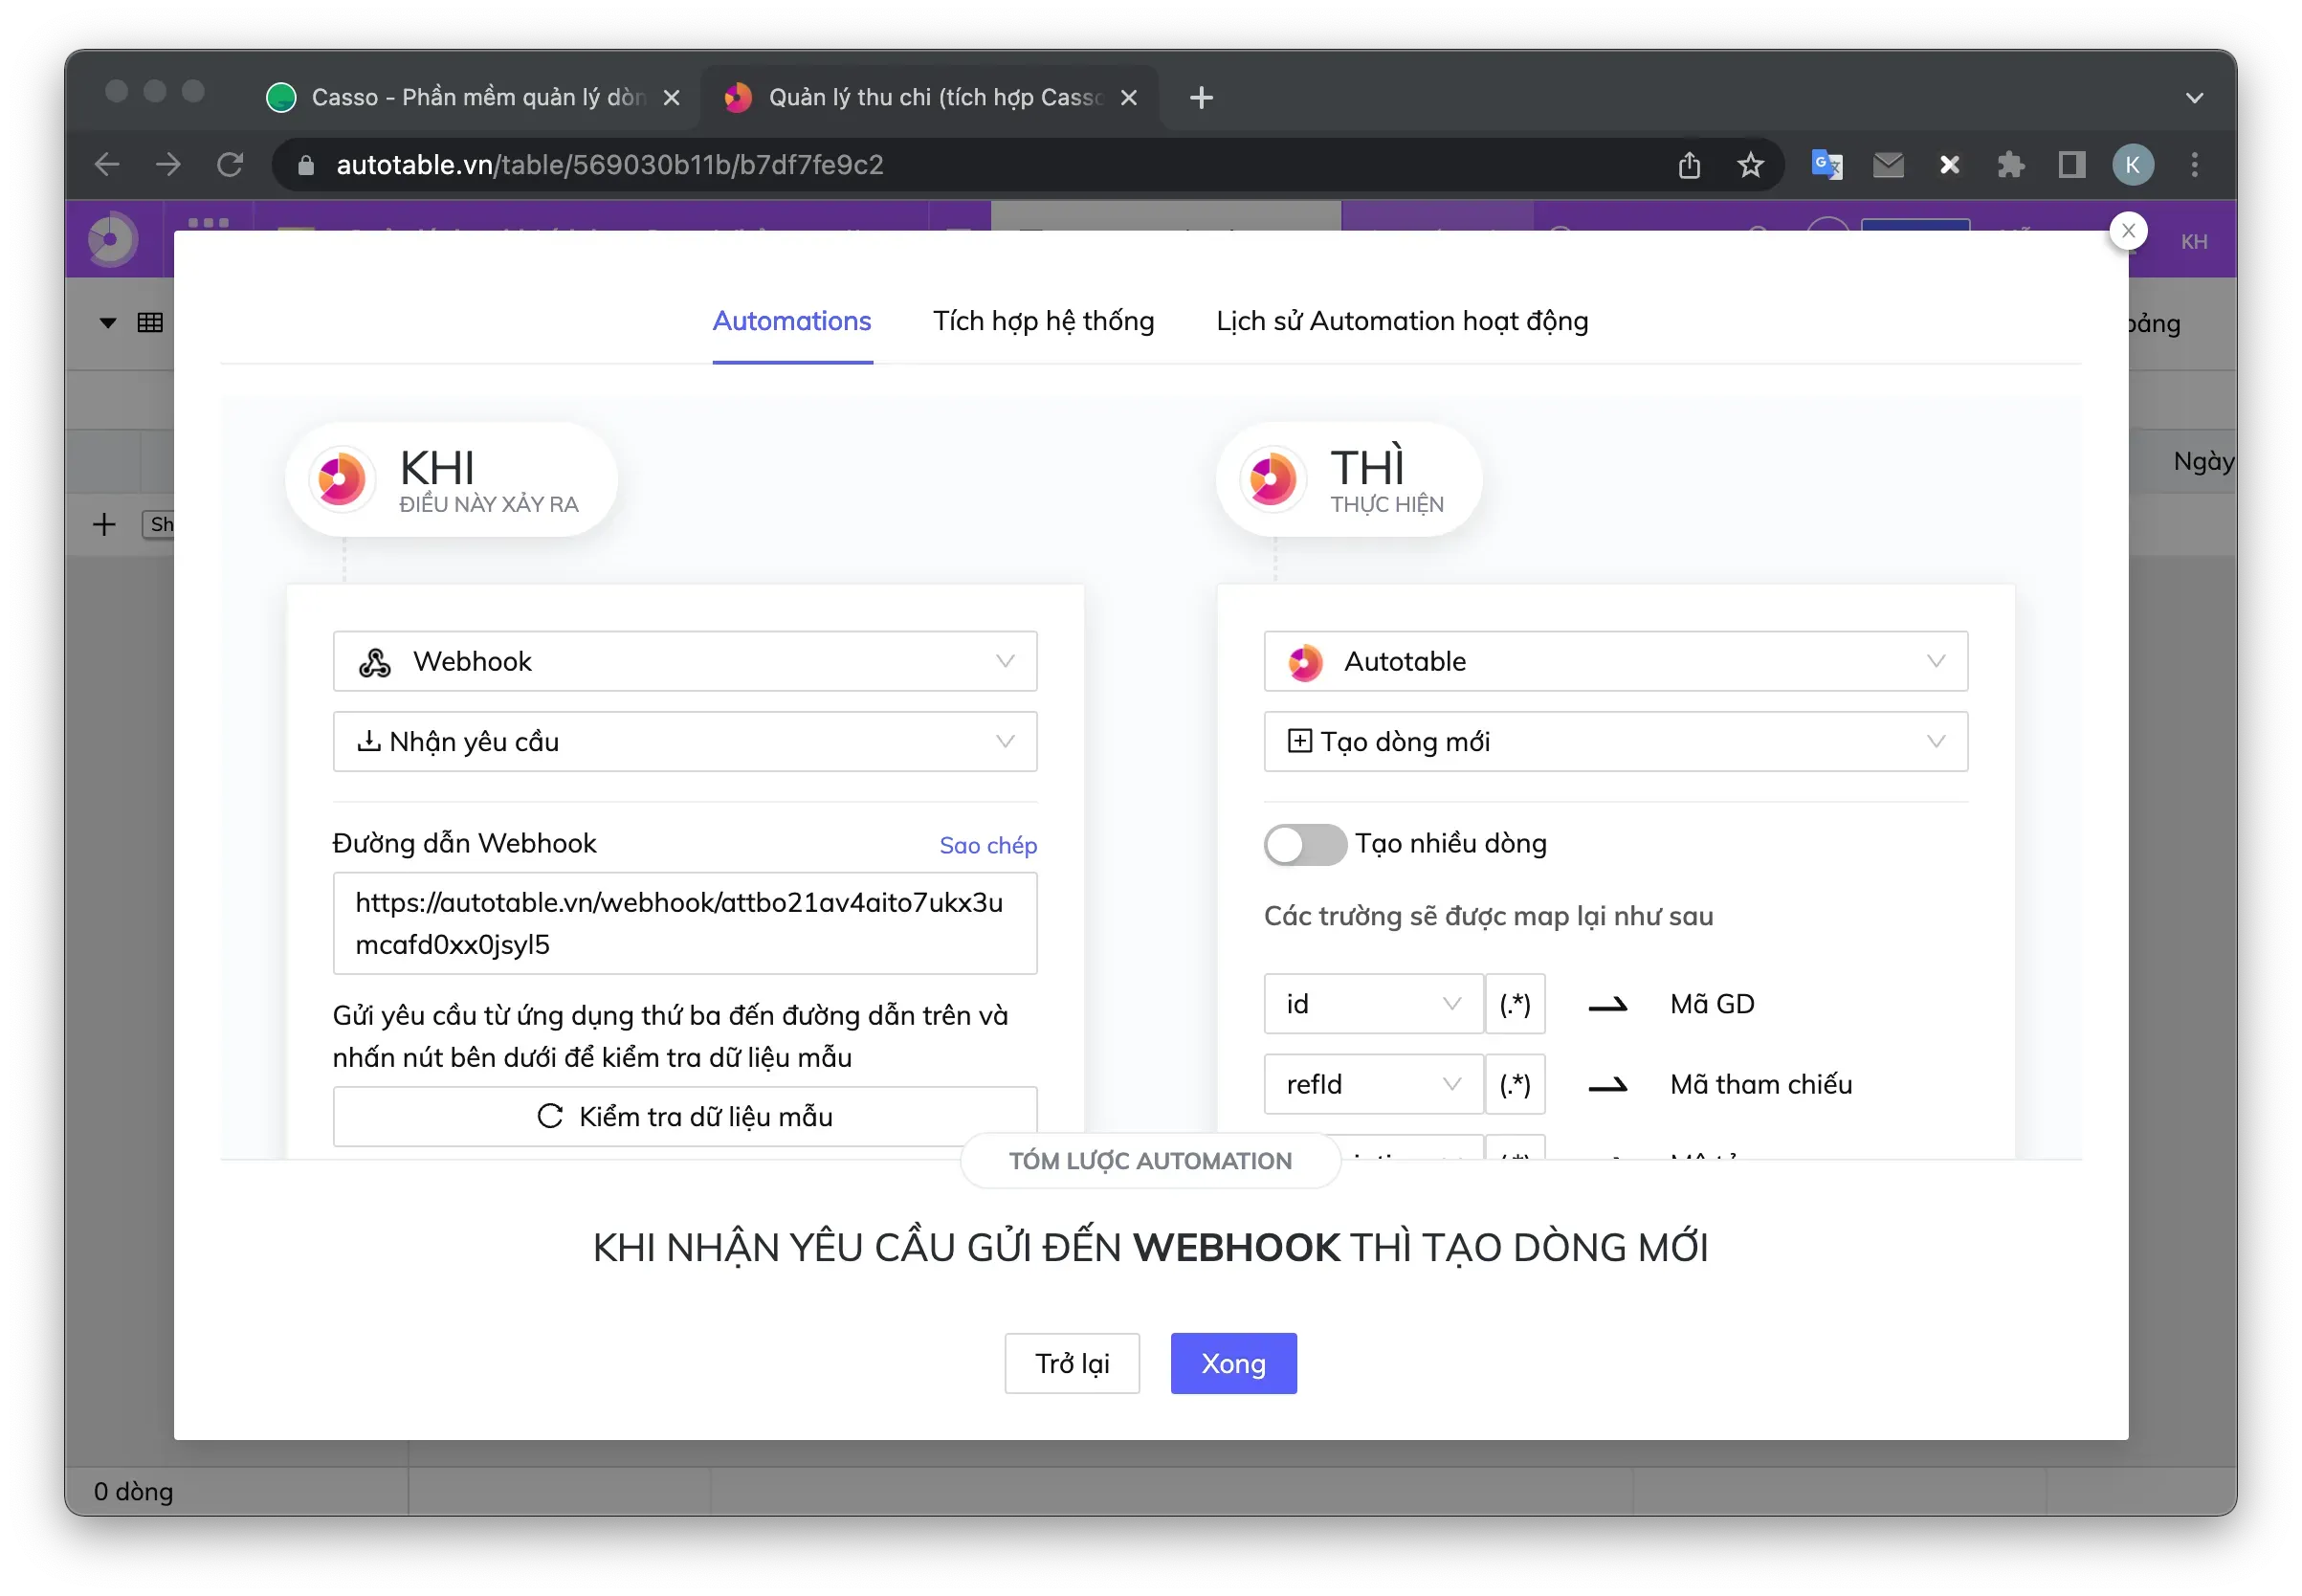Click the Mã tham chiếu target label
The height and width of the screenshot is (1596, 2302).
click(1761, 1084)
